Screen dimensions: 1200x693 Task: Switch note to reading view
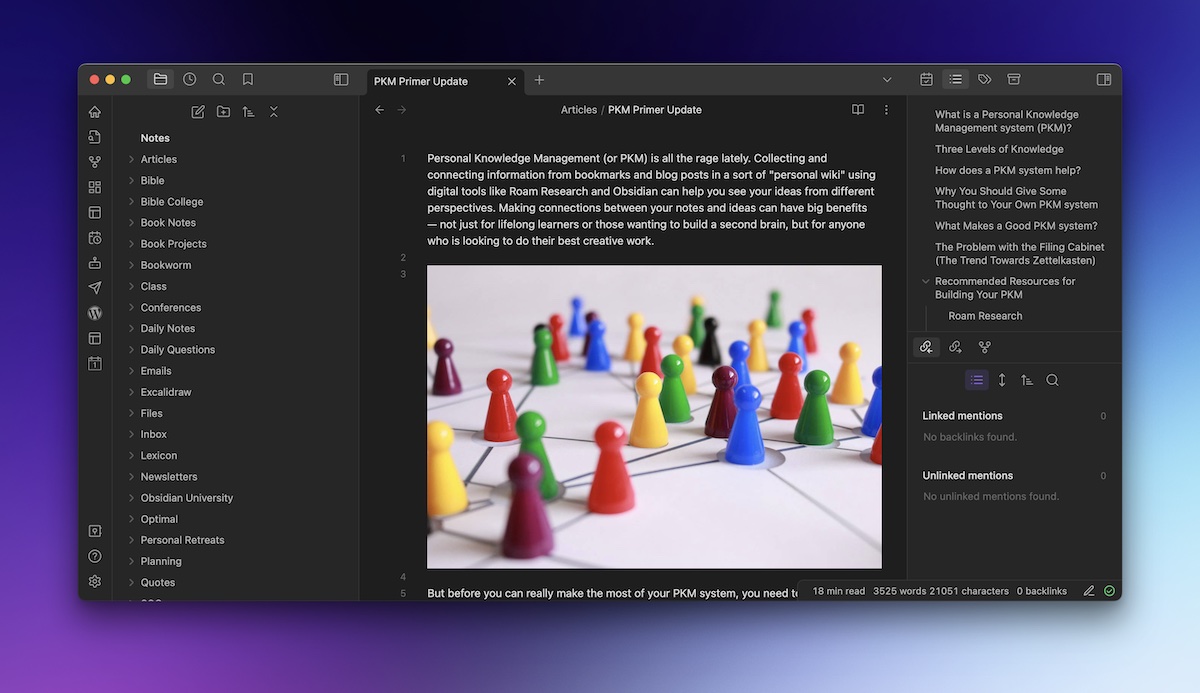tap(858, 110)
